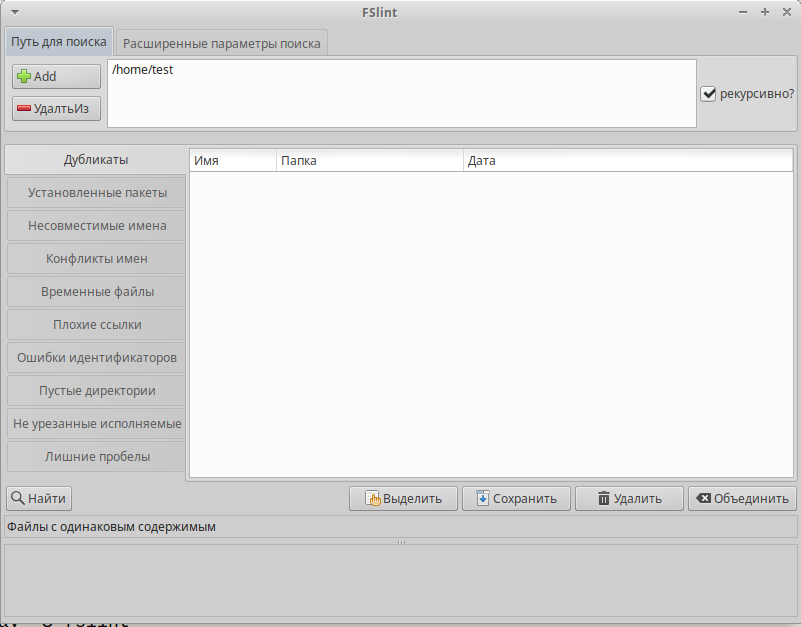Click the Сохранить text label

click(x=525, y=499)
